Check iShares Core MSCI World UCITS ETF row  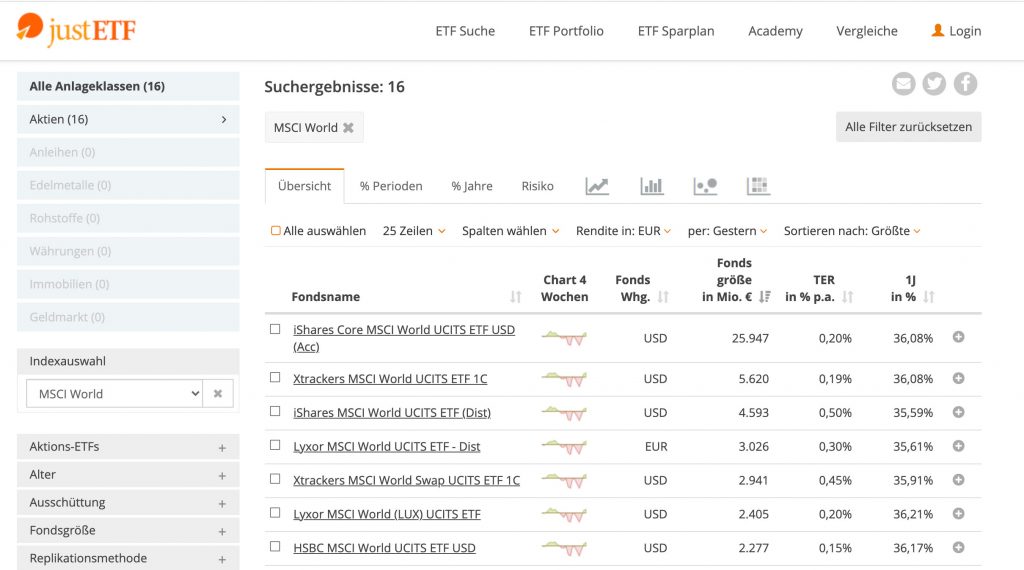[x=275, y=329]
